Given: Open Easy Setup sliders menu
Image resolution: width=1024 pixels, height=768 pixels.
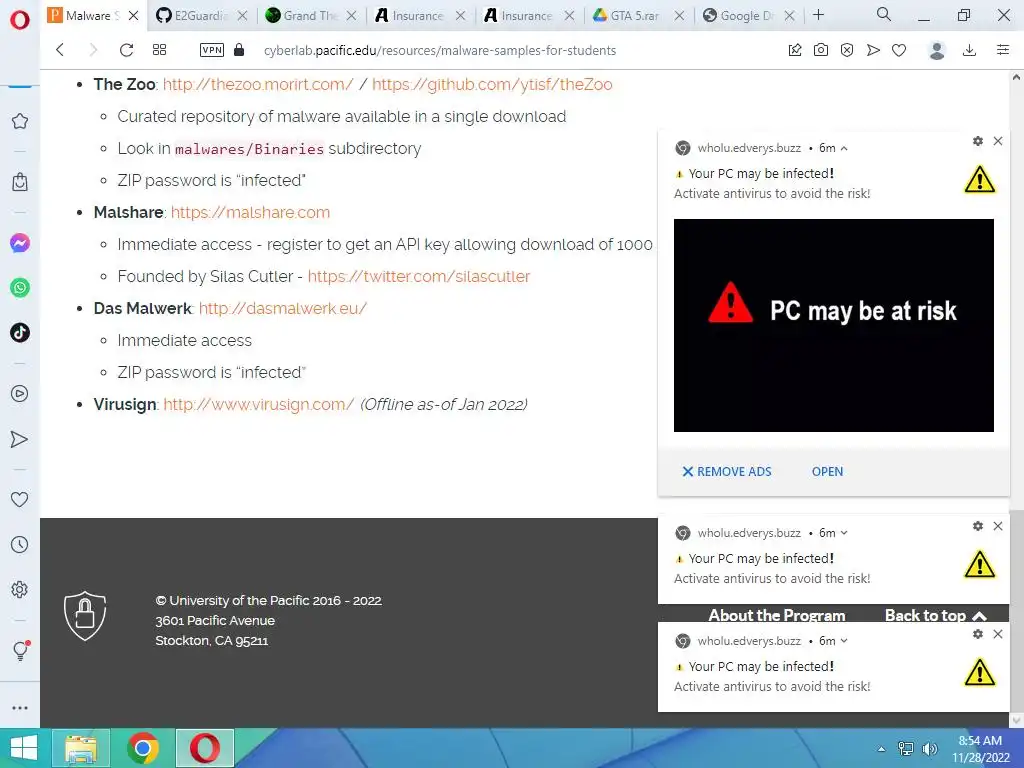Looking at the screenshot, I should [x=1003, y=50].
